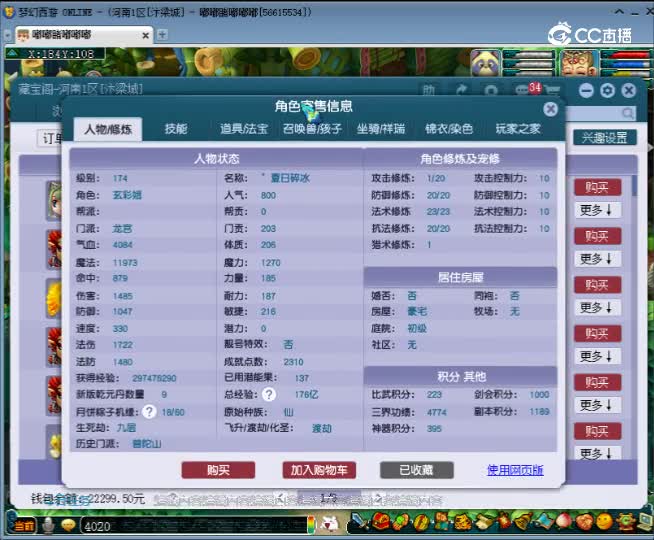Click the 加入购物车 button

coord(319,470)
